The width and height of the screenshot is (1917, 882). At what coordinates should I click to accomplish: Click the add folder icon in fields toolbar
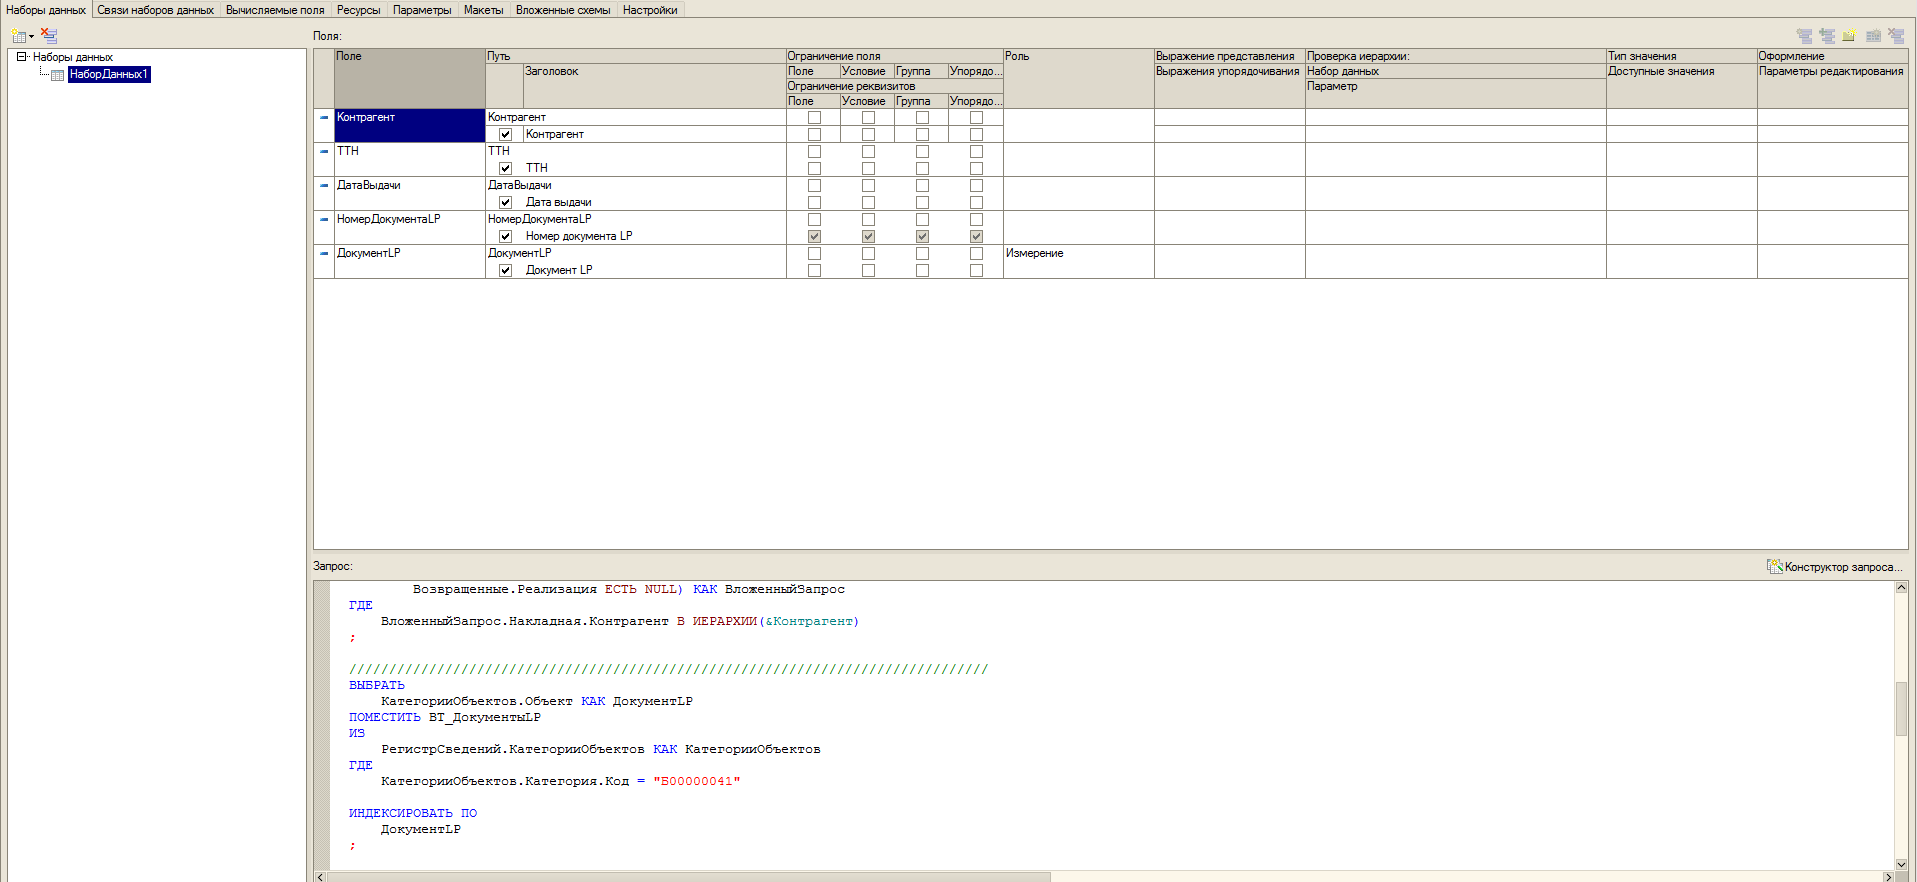(1849, 36)
